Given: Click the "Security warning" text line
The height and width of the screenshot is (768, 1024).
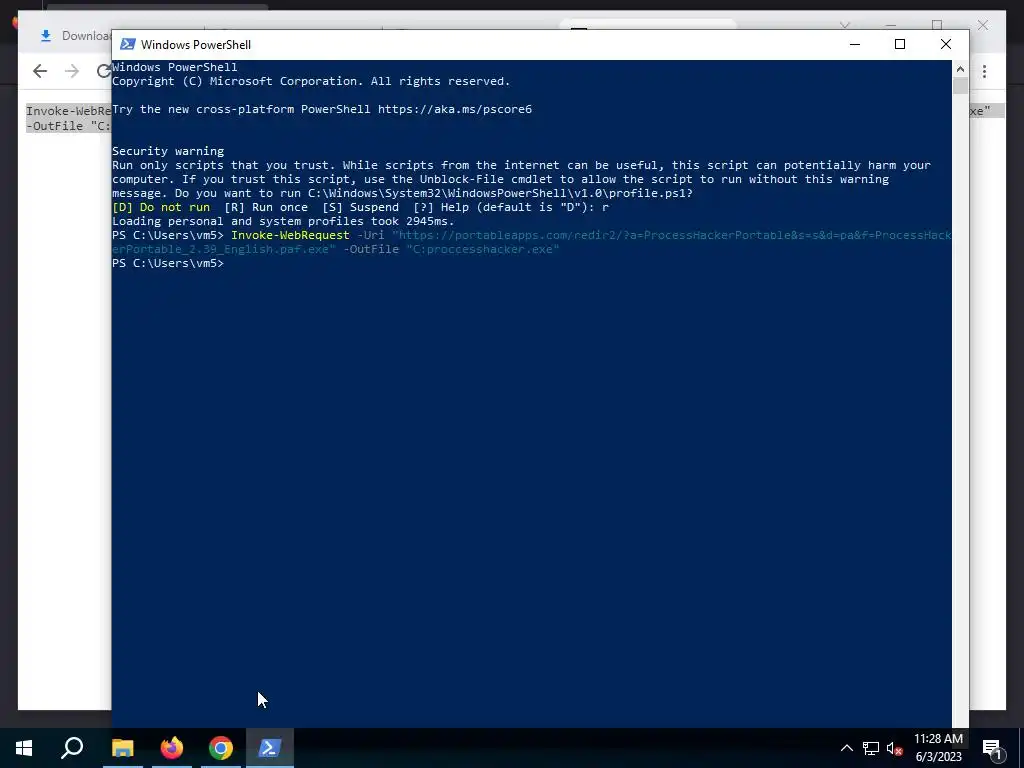Looking at the screenshot, I should coord(168,152).
